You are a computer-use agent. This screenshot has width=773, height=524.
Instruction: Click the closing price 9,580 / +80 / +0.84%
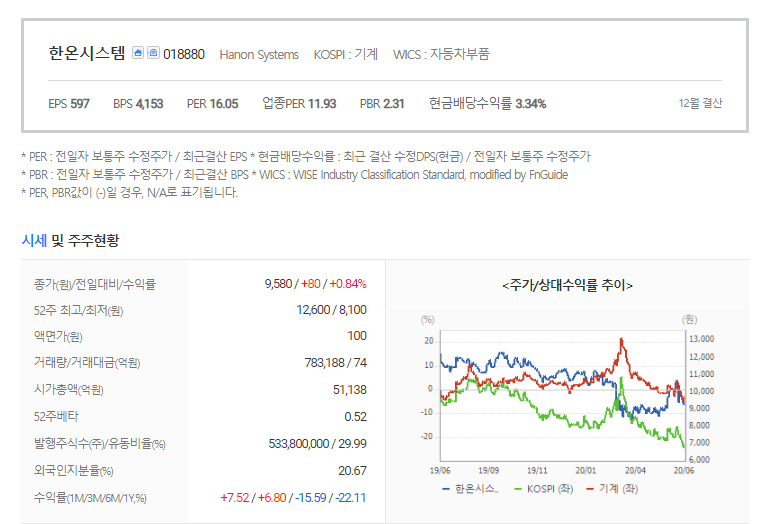tap(316, 284)
